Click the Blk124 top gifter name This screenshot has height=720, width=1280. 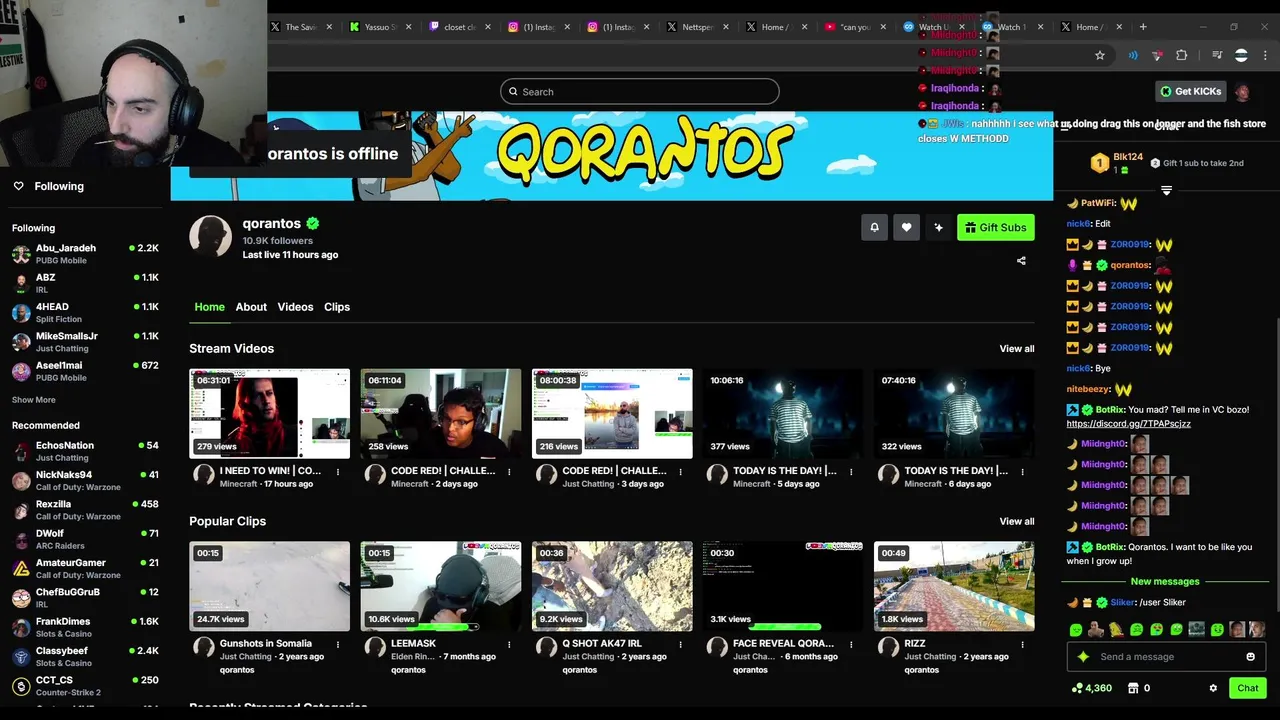(1128, 157)
